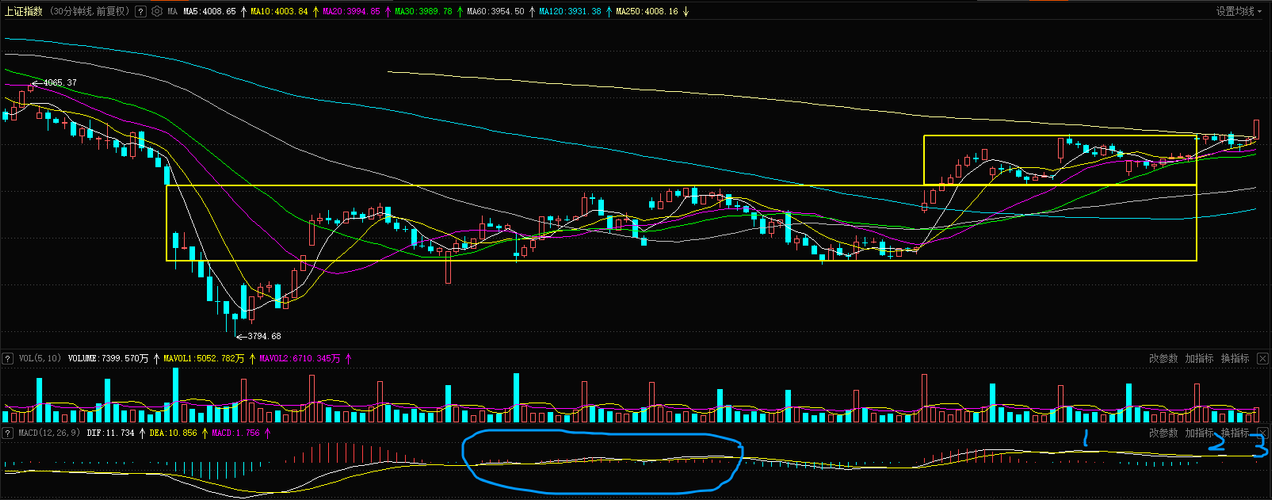Click the 30分钟线,前复权 period label
Screen dimensions: 1272x500
coord(89,12)
